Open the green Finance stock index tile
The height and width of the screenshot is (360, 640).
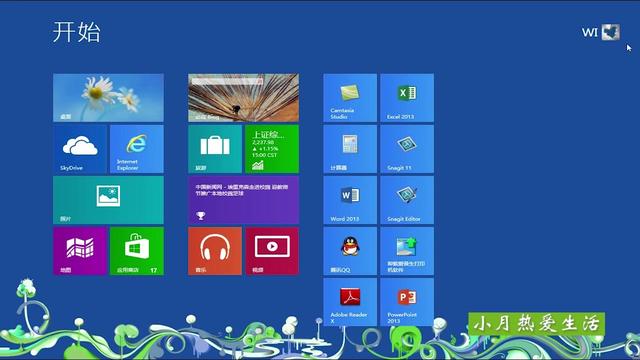pos(272,149)
